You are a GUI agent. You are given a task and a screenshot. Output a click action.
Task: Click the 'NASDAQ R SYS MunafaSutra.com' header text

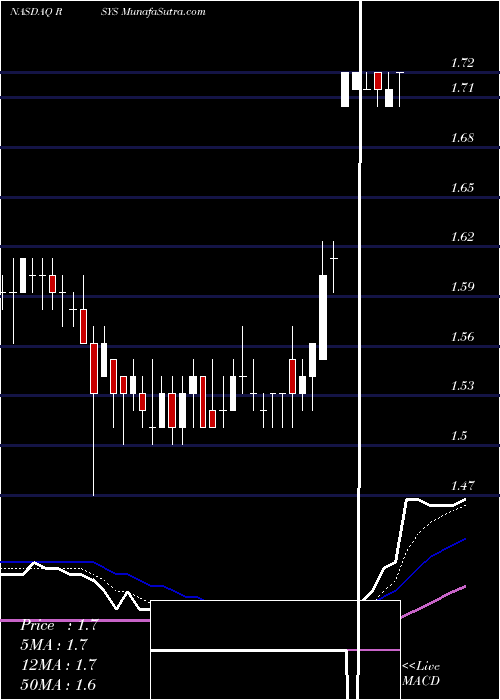(108, 12)
